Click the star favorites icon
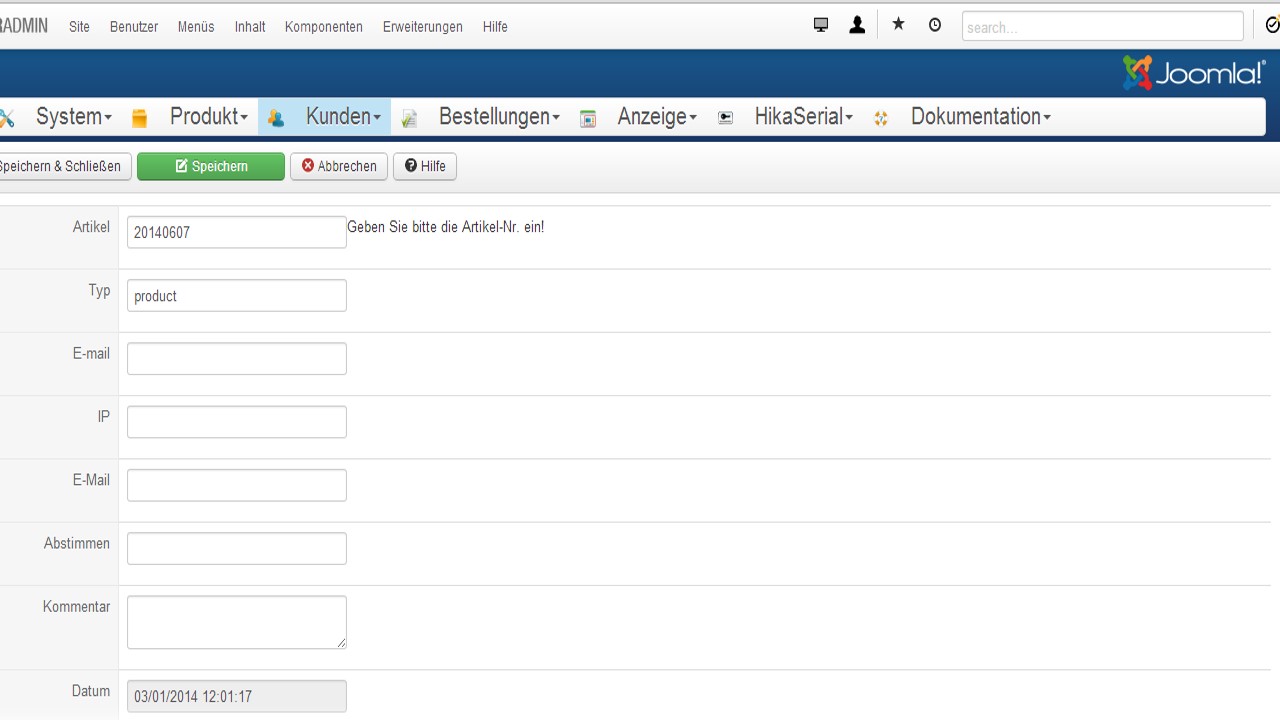This screenshot has height=720, width=1280. pos(898,25)
